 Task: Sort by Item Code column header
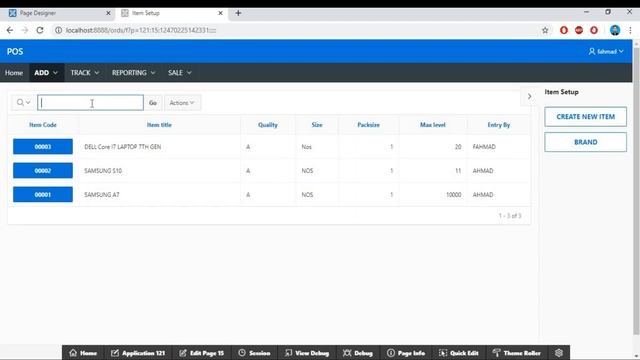pos(43,125)
